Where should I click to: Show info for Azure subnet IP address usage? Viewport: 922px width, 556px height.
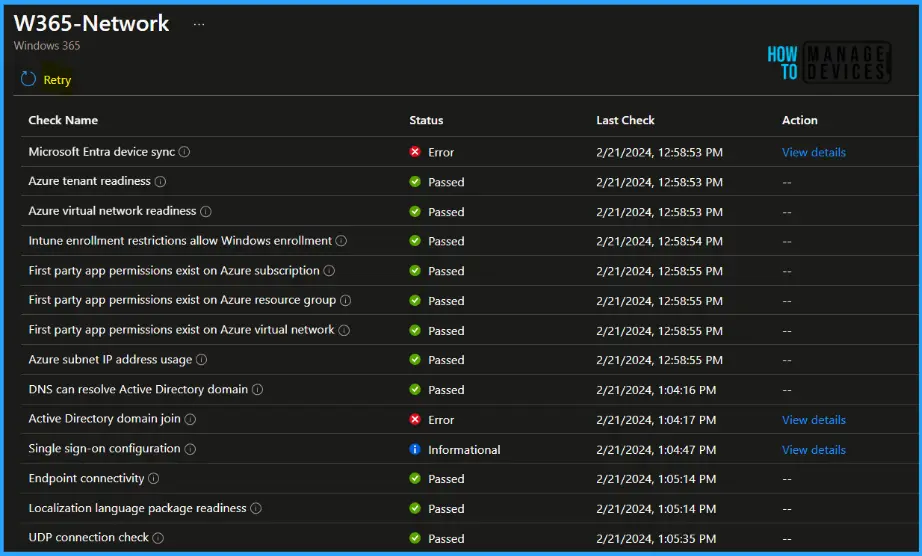coord(201,359)
